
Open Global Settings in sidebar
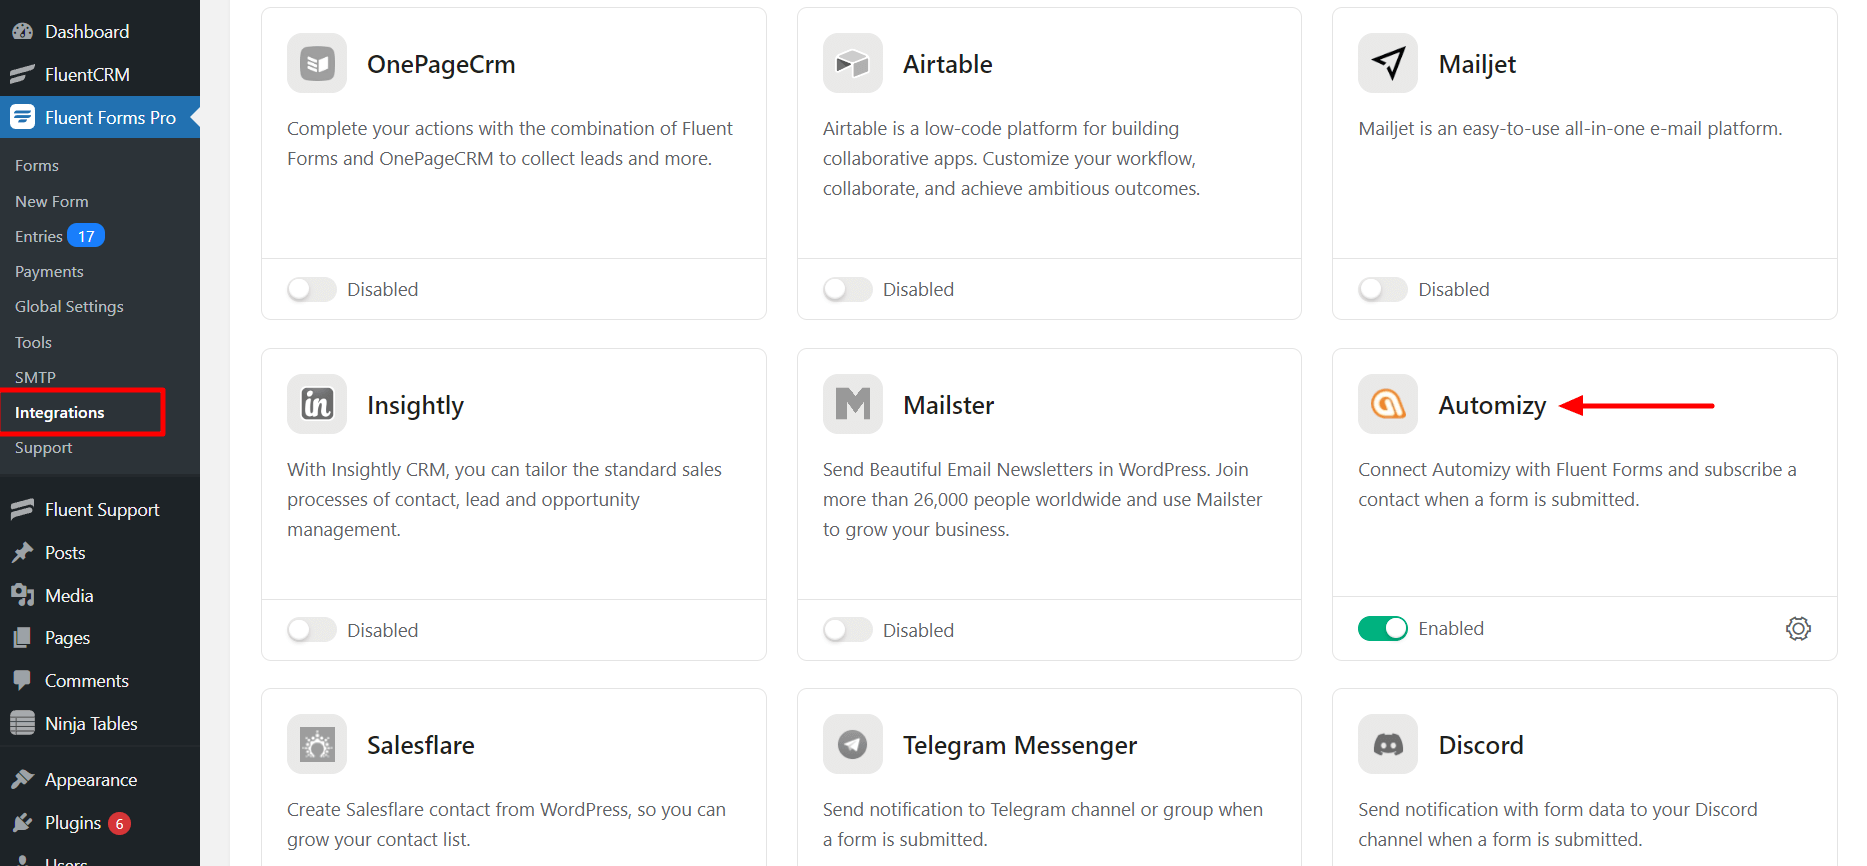(69, 307)
